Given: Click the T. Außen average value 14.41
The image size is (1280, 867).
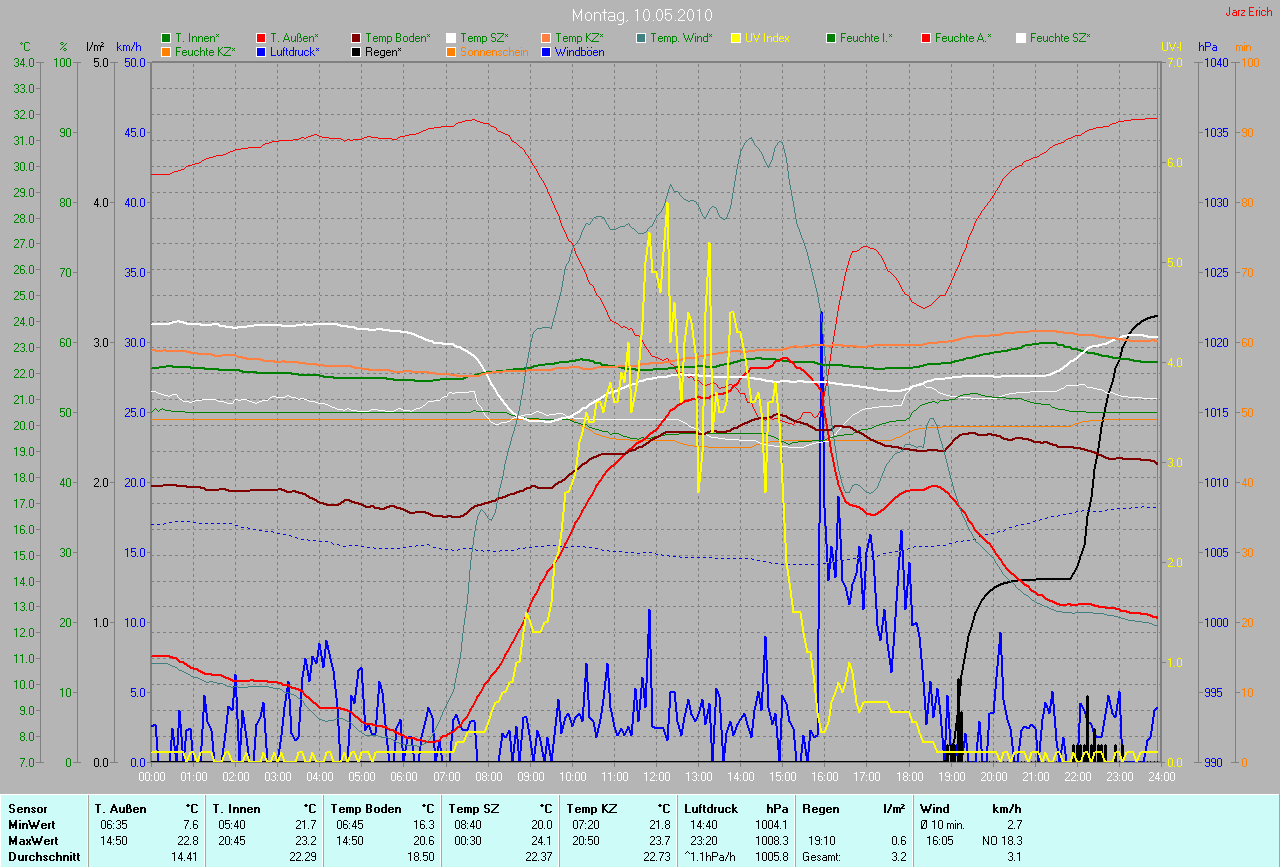Looking at the screenshot, I should coord(182,857).
